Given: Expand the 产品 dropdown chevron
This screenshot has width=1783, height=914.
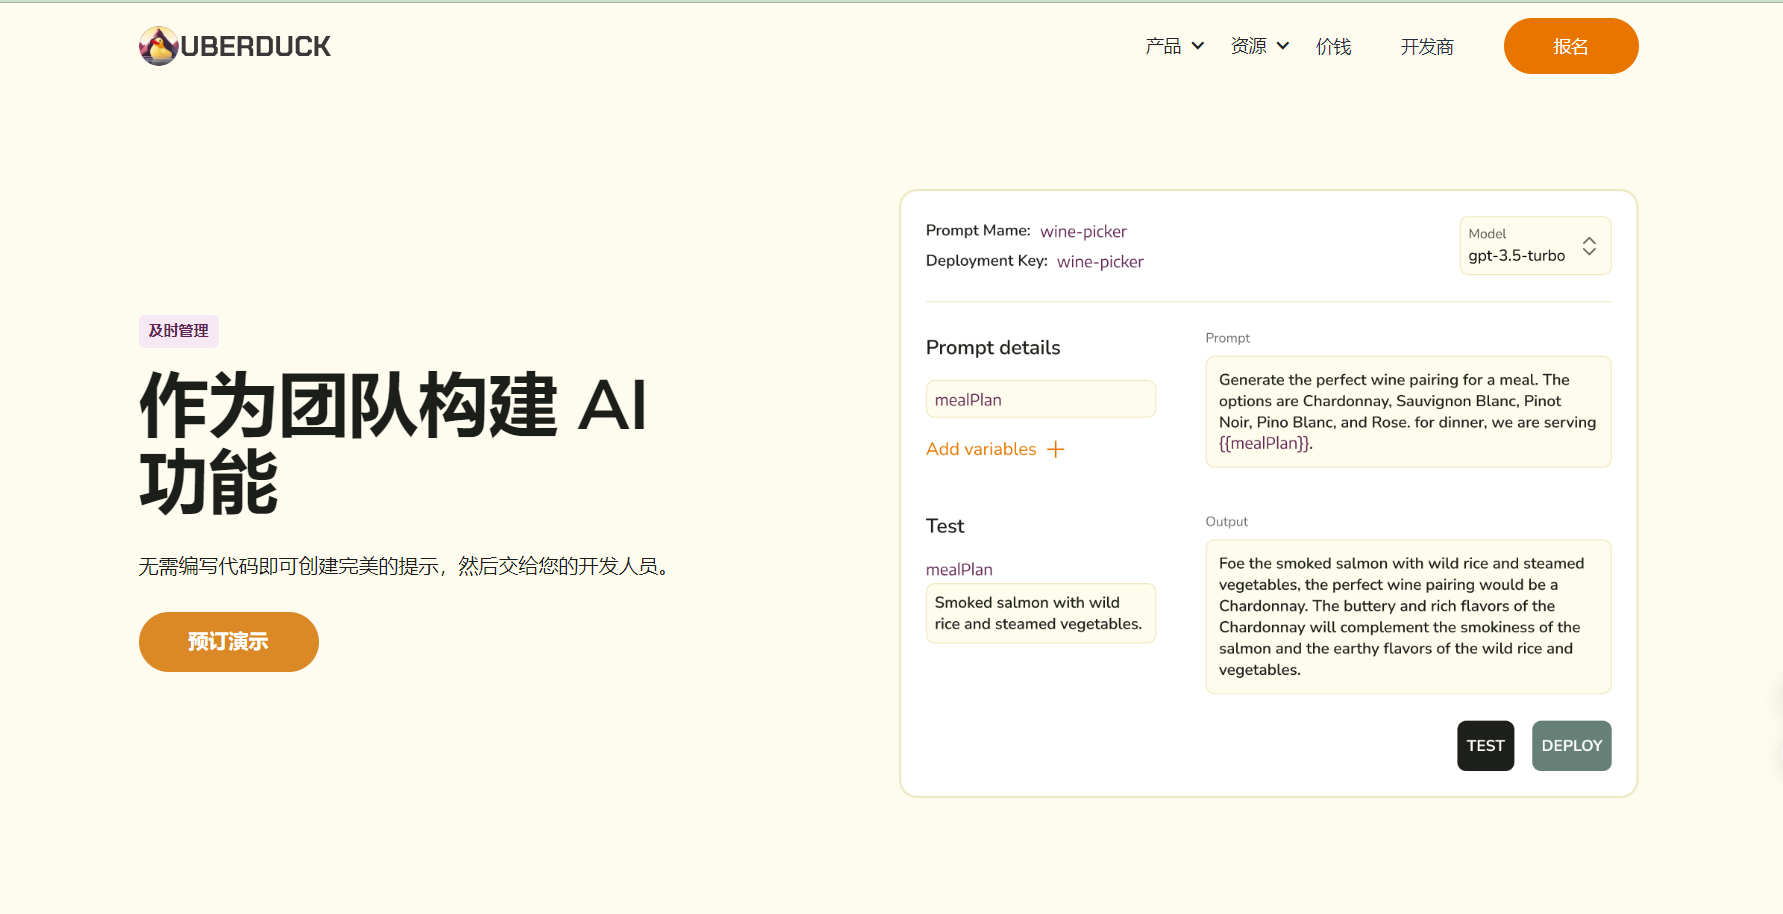Looking at the screenshot, I should [1197, 46].
